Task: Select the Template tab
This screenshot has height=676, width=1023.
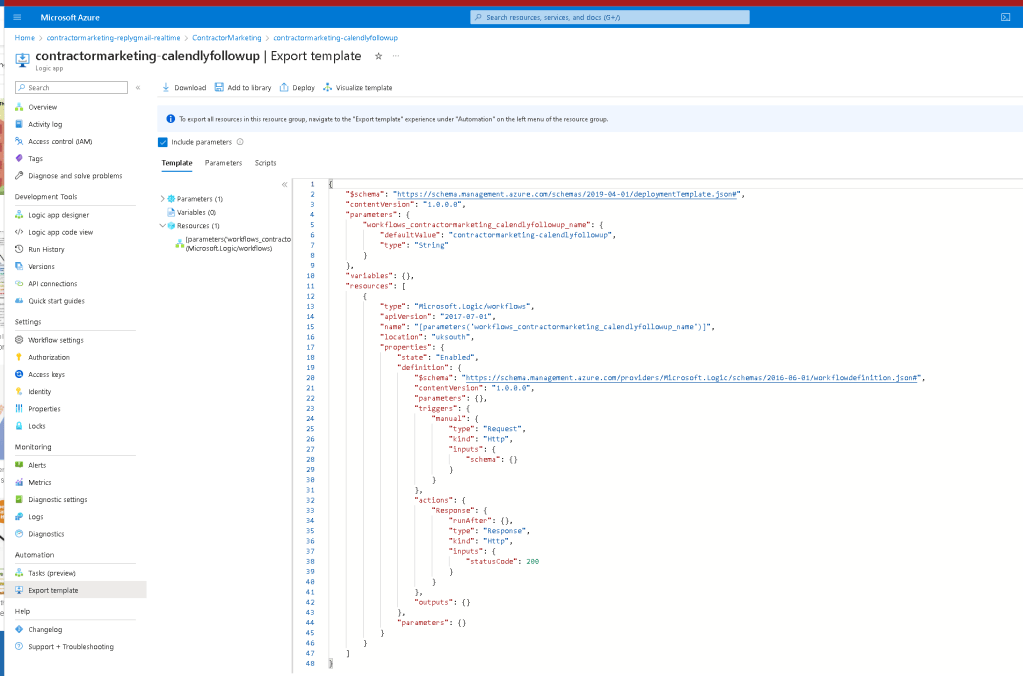Action: 177,163
